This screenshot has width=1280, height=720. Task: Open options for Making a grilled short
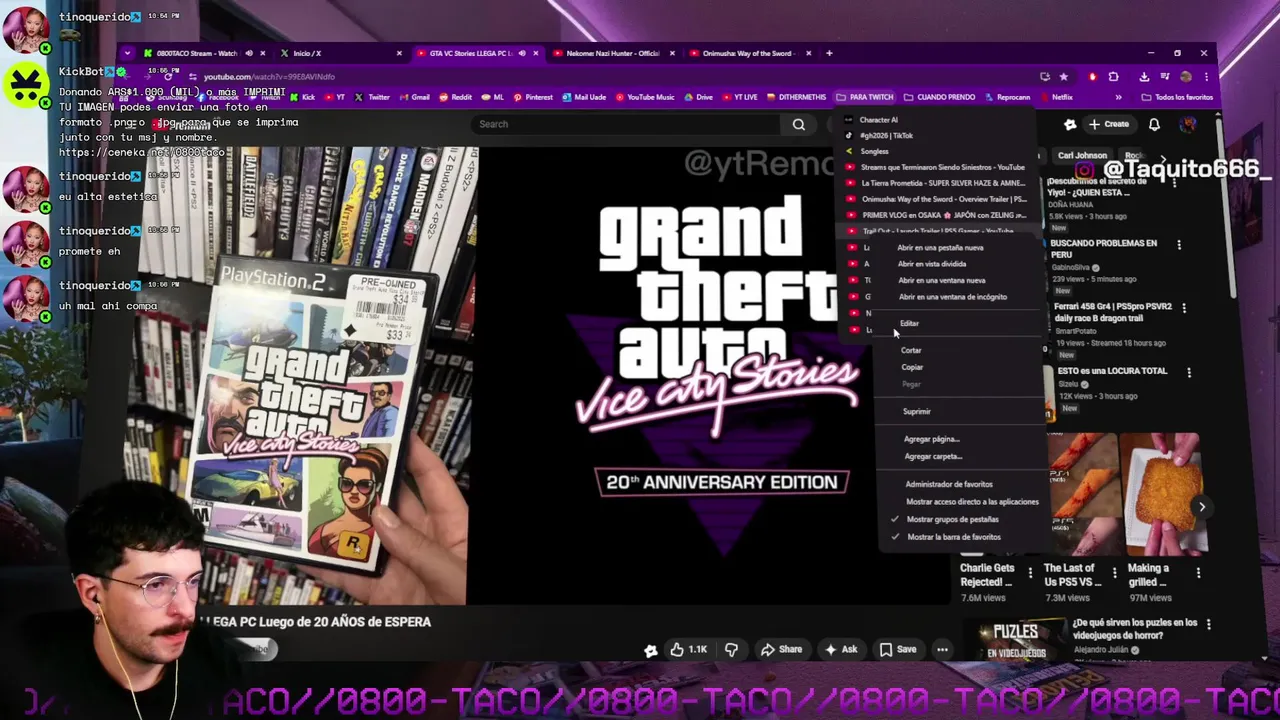[x=1198, y=574]
